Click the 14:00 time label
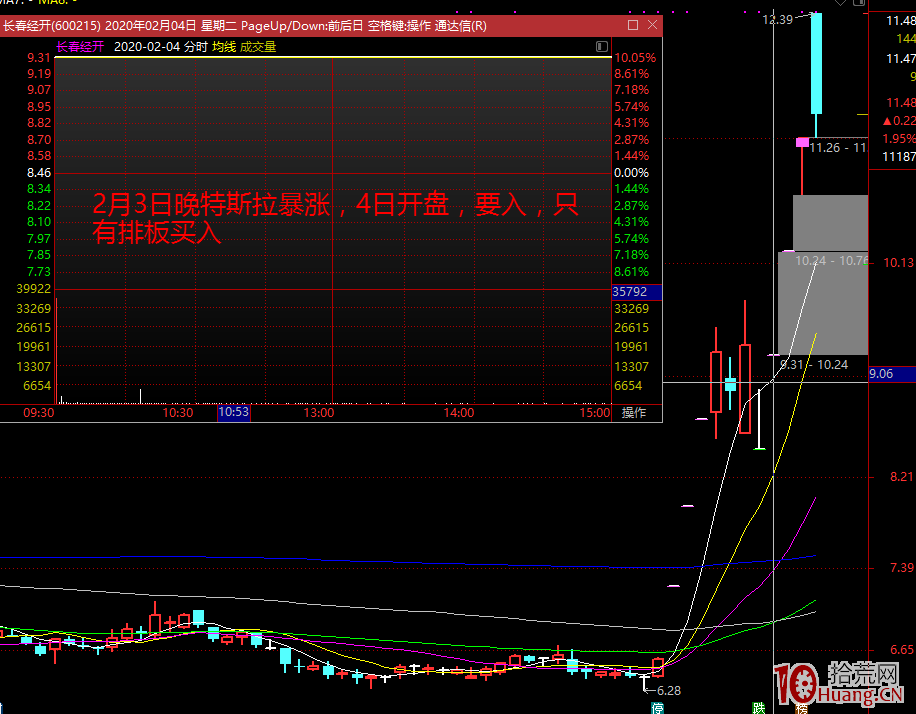Screen dimensions: 916x714 [459, 413]
